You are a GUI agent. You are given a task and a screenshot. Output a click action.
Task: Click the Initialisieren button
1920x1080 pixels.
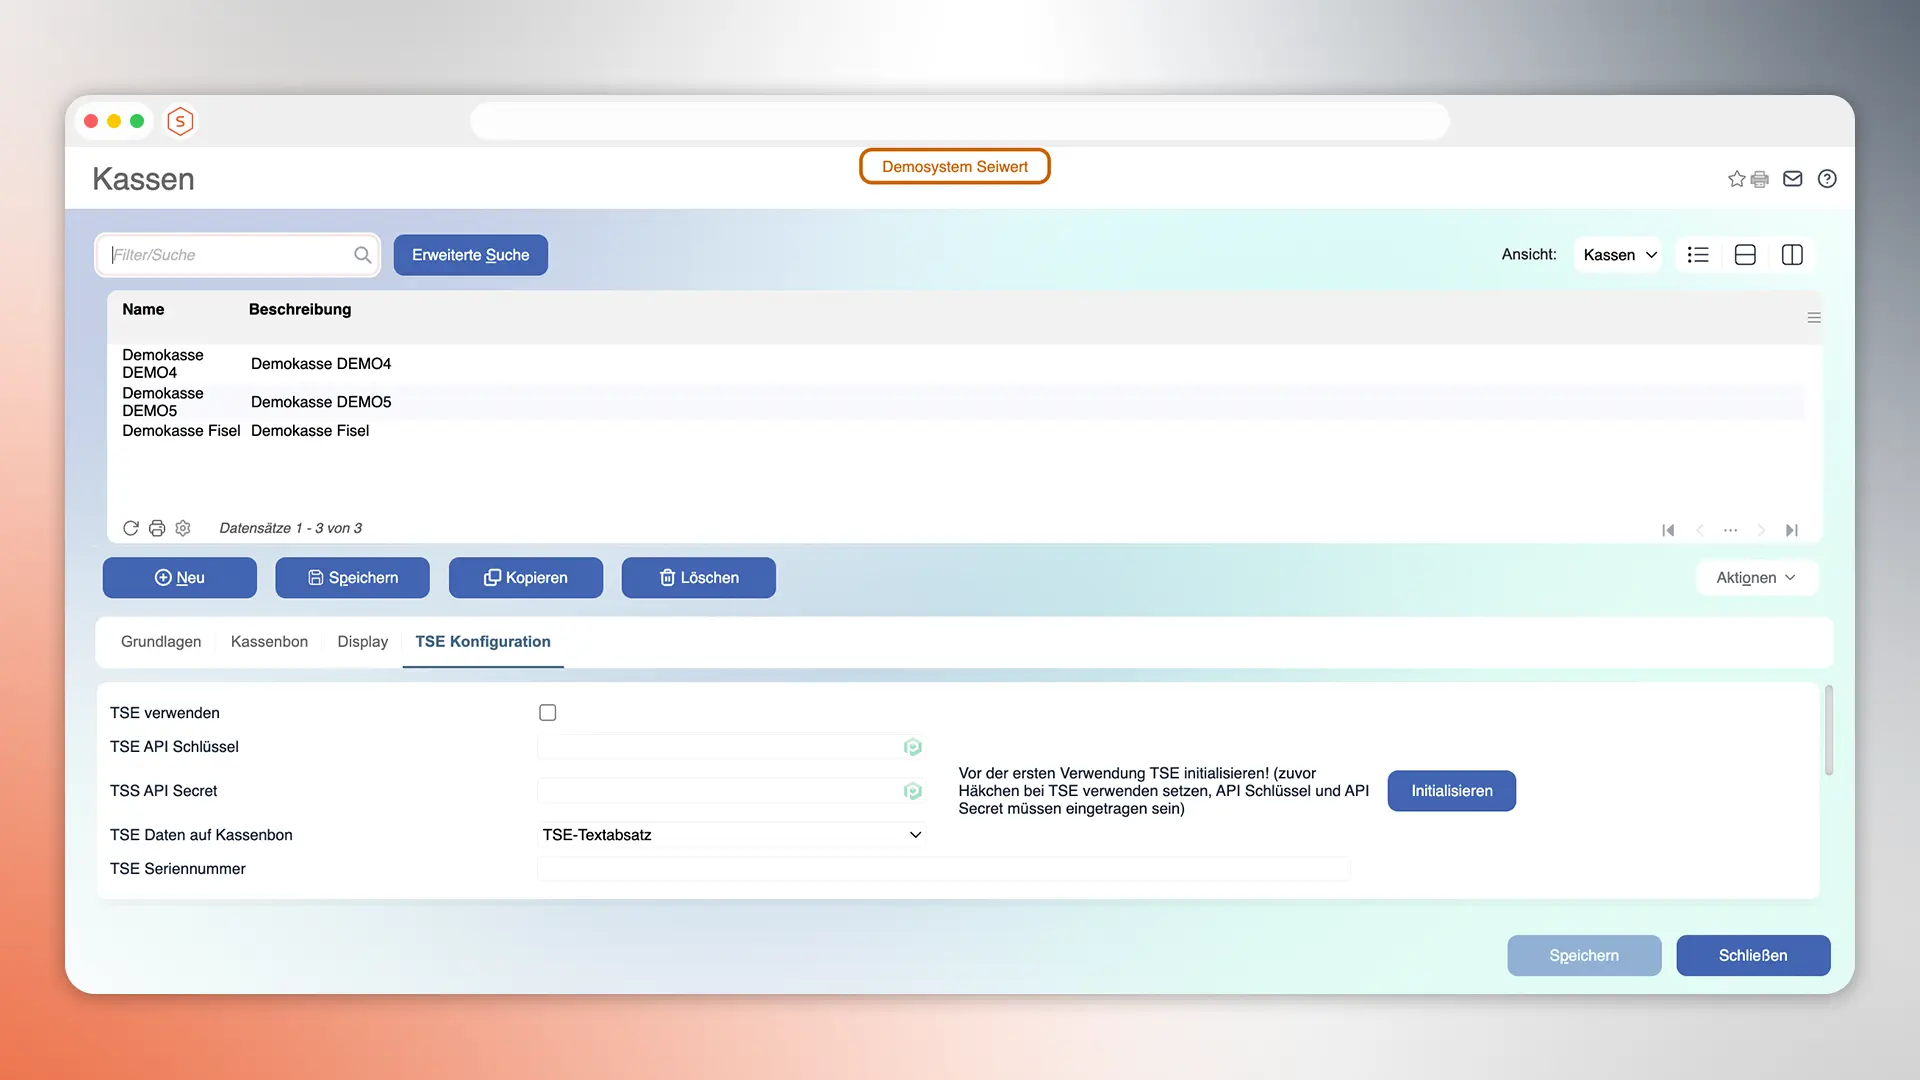pyautogui.click(x=1451, y=791)
